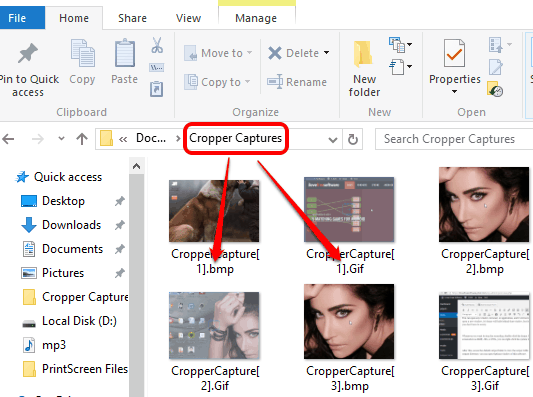Screen dimensions: 533x397
Task: Switch to the View ribbon tab
Action: pos(188,18)
